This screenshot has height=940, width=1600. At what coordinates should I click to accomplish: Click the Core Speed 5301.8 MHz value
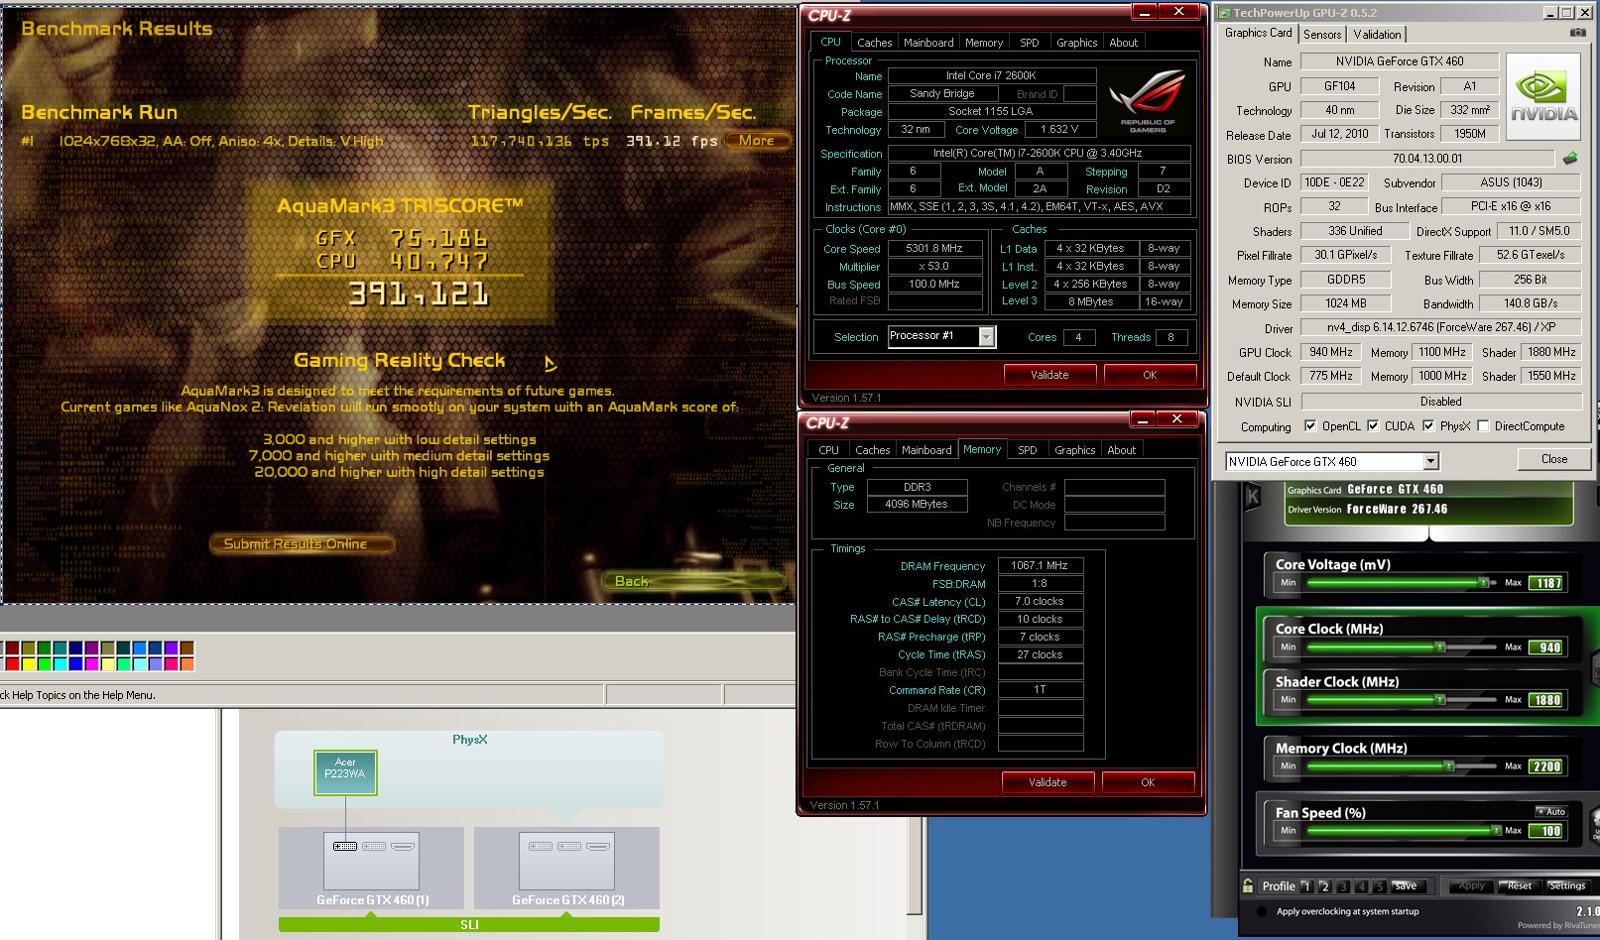click(935, 248)
